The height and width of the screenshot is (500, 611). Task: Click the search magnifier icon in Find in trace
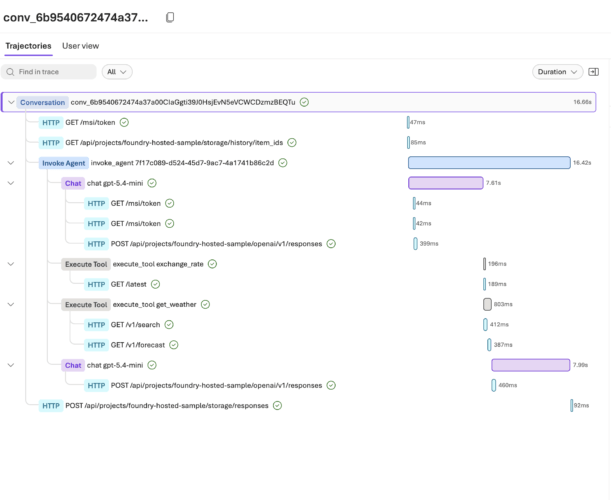pyautogui.click(x=11, y=72)
